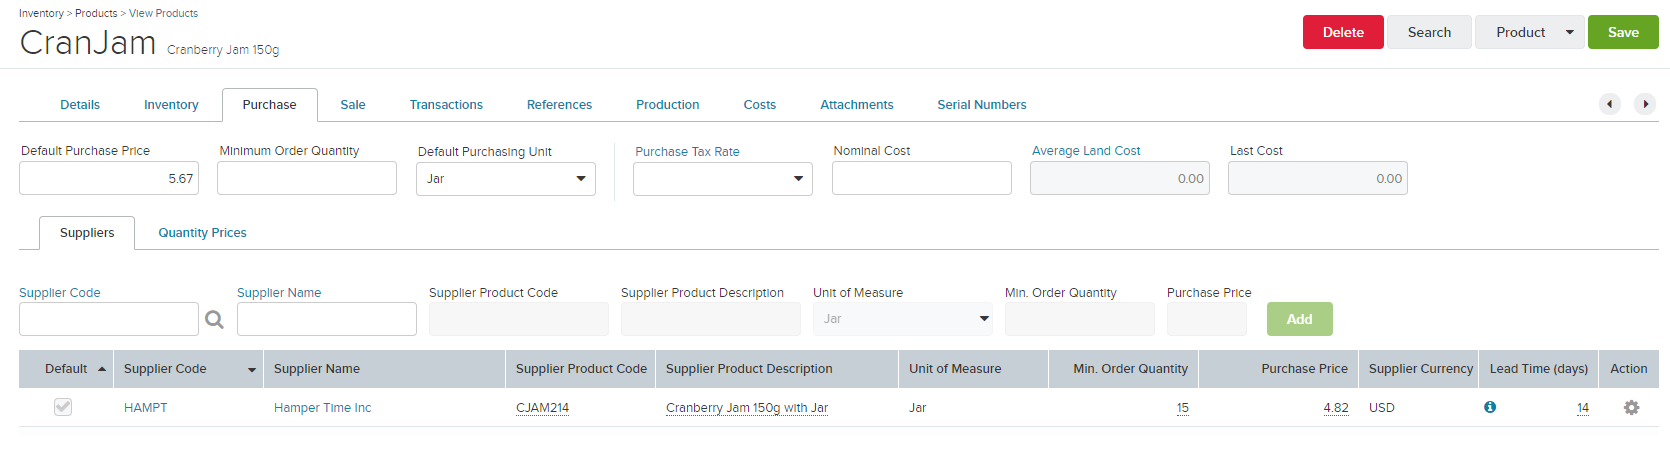This screenshot has height=462, width=1670.
Task: Click the supplier code search magnifier icon
Action: click(x=214, y=320)
